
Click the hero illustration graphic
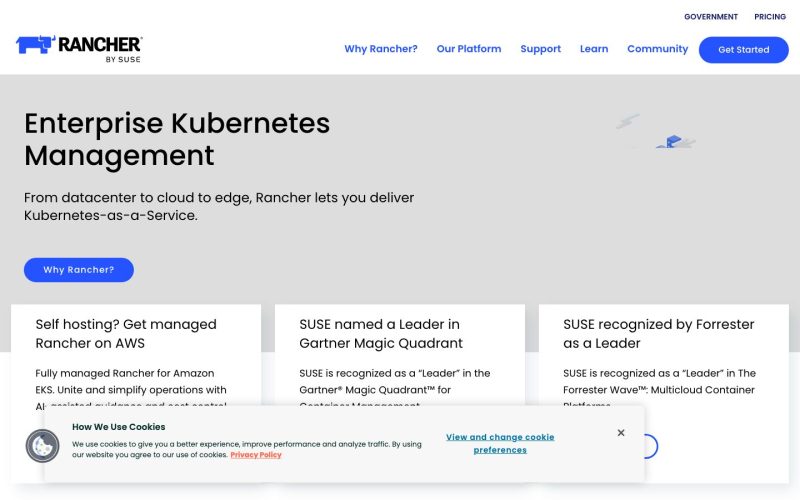coord(656,132)
